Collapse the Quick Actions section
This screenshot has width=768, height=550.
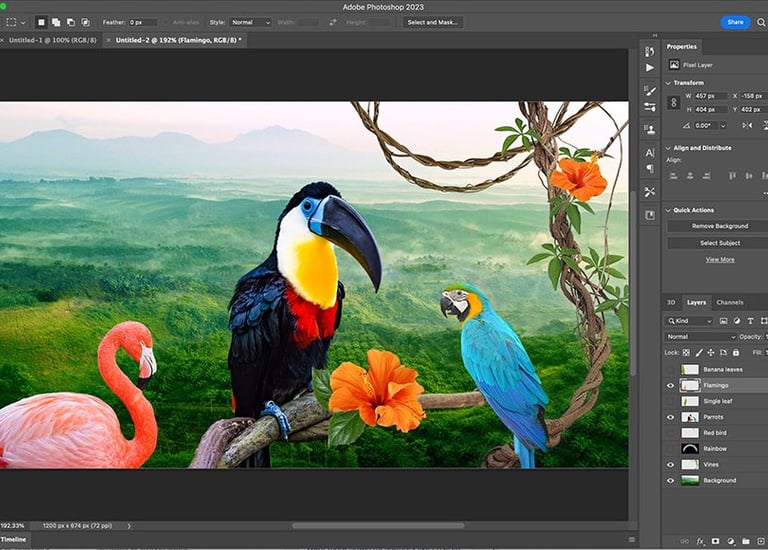click(668, 210)
